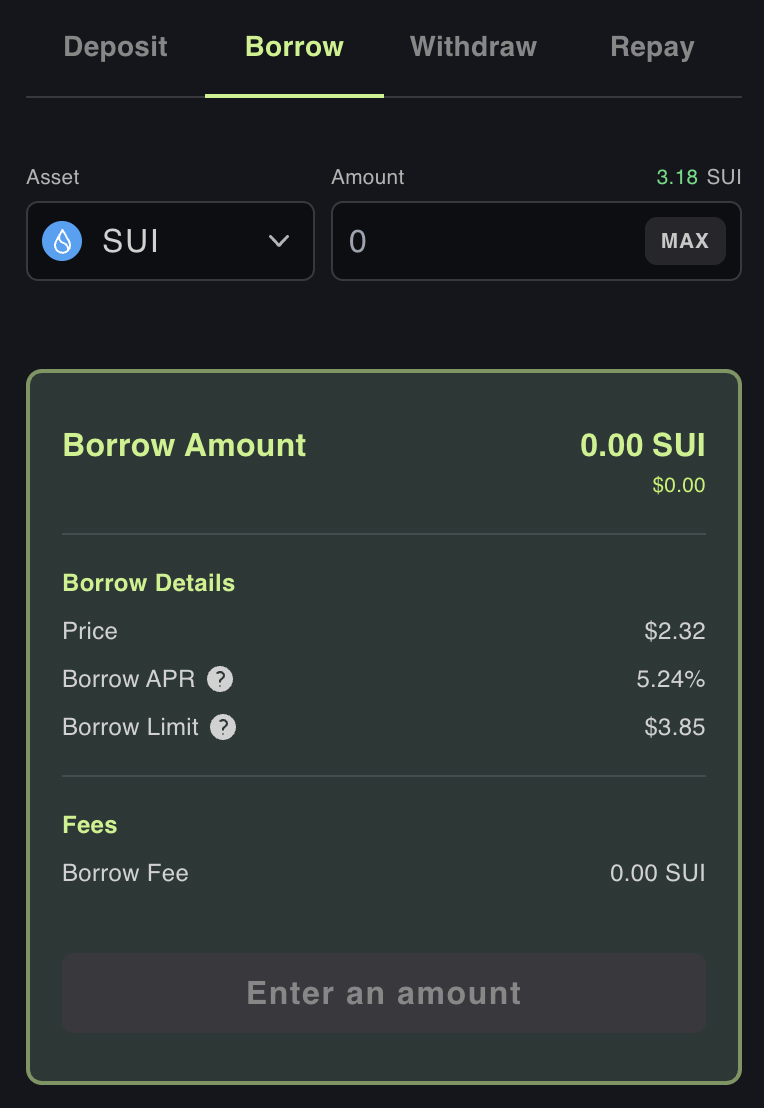764x1108 pixels.
Task: Click the Borrow Fee 0.00 SUI value
Action: [x=657, y=873]
